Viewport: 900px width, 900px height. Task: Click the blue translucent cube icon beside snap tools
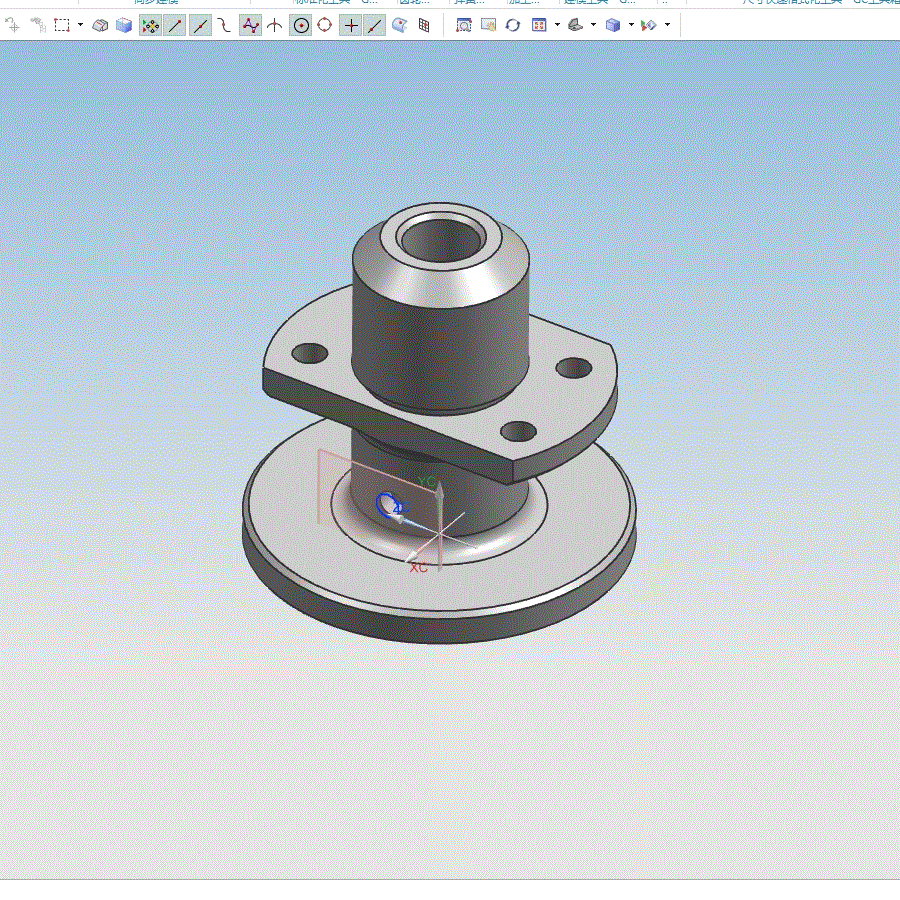(124, 25)
